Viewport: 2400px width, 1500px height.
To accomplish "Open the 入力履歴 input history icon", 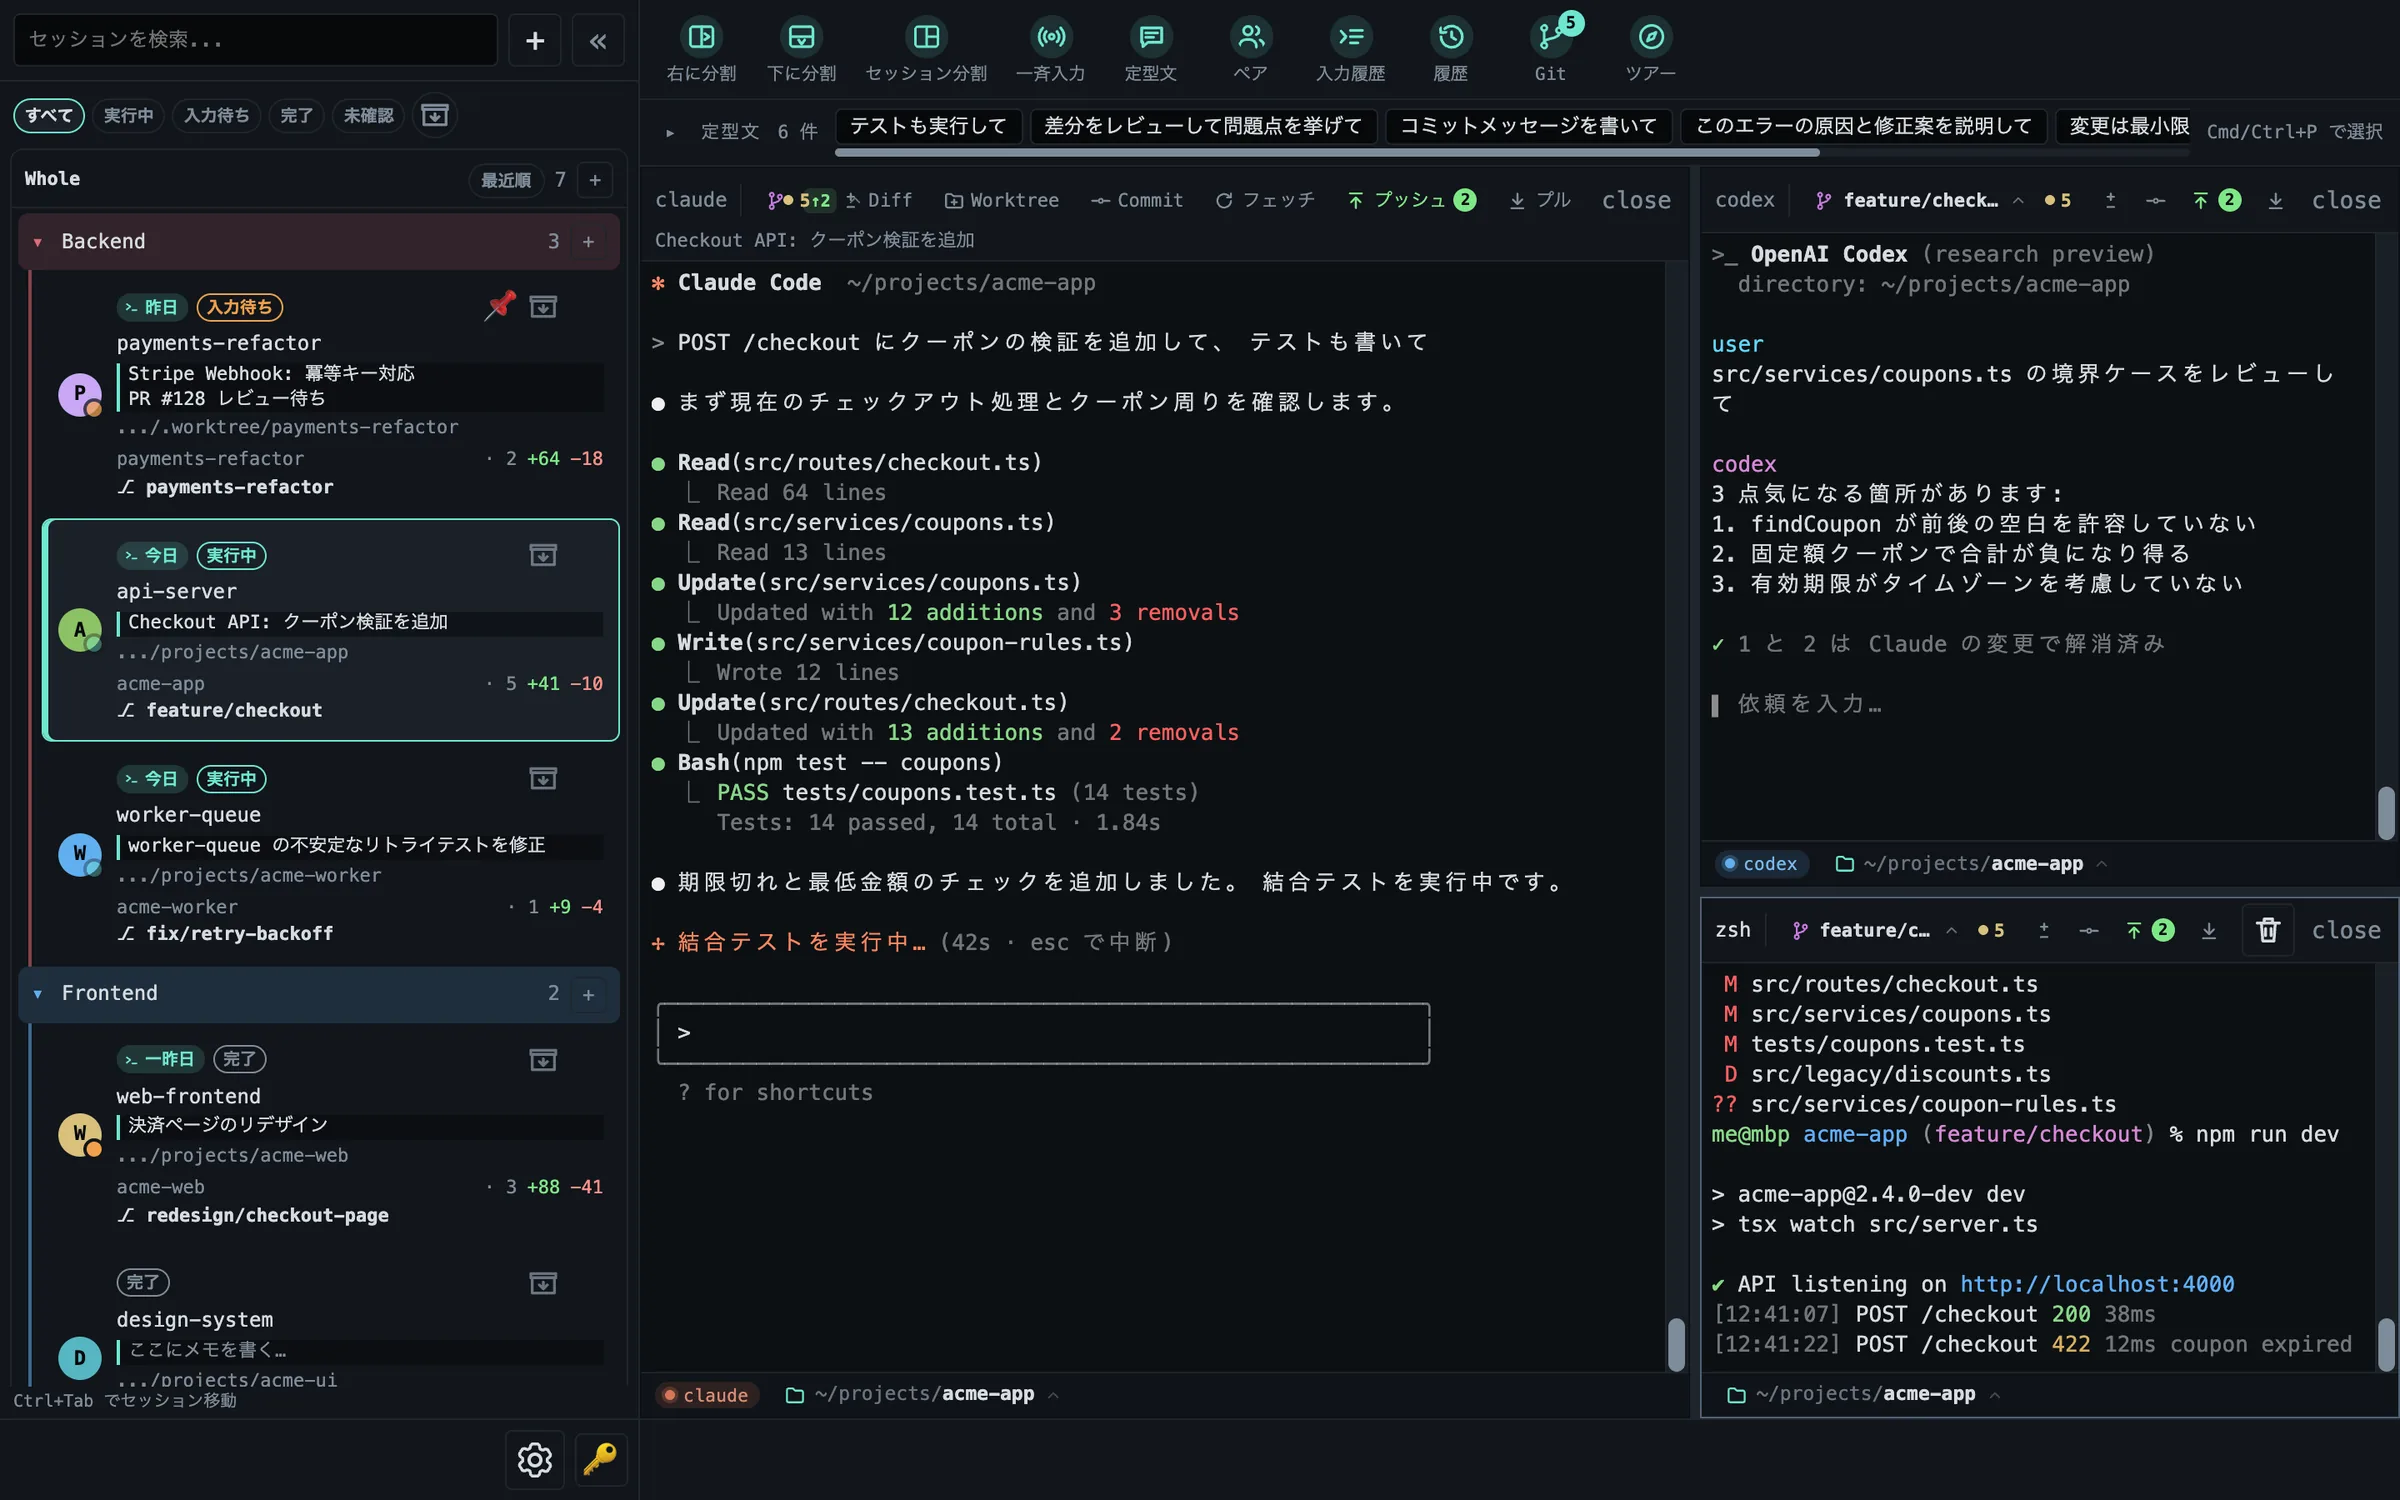I will tap(1350, 37).
